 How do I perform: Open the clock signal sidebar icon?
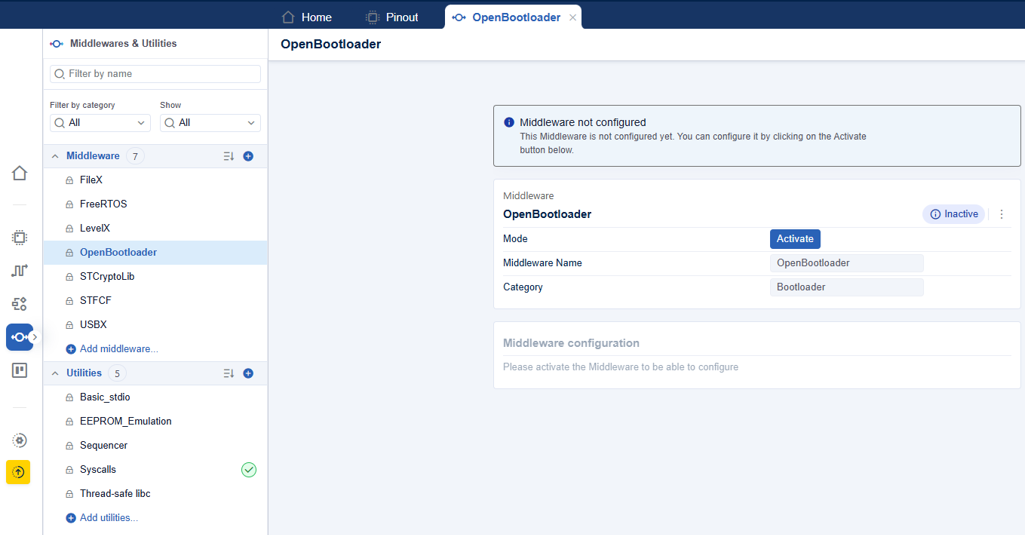(20, 270)
